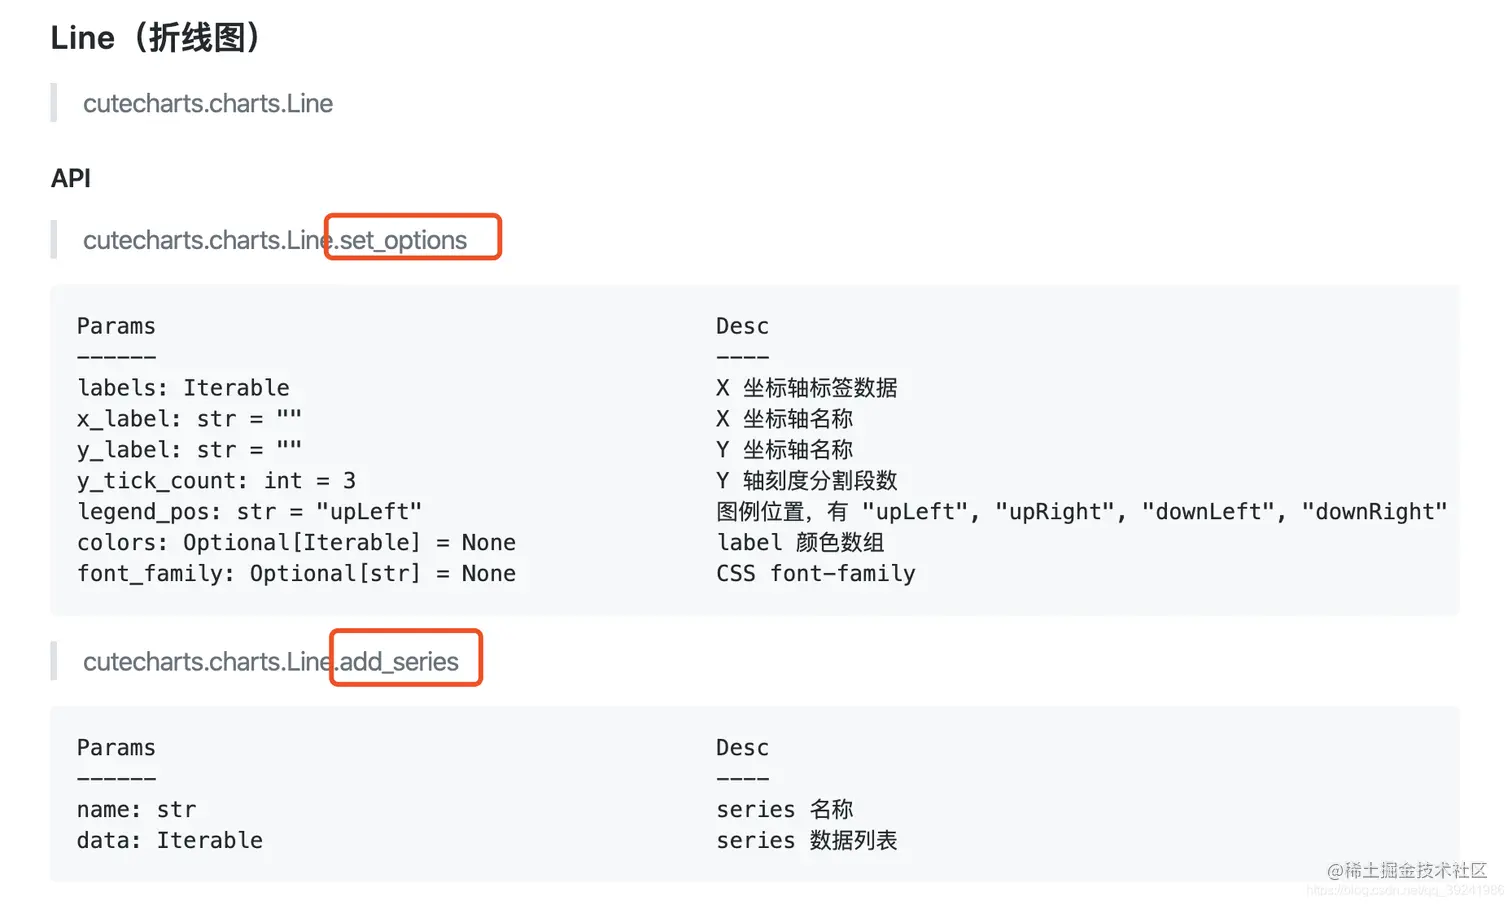Click 'label 颜色数组' description
The height and width of the screenshot is (905, 1512).
(800, 543)
